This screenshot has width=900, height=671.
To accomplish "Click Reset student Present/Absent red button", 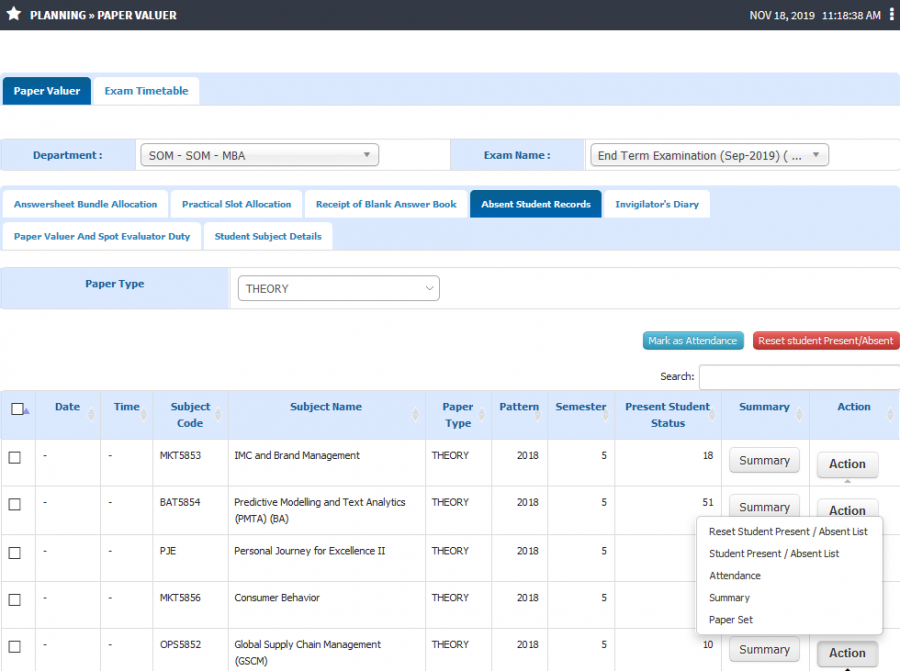I will coord(825,340).
